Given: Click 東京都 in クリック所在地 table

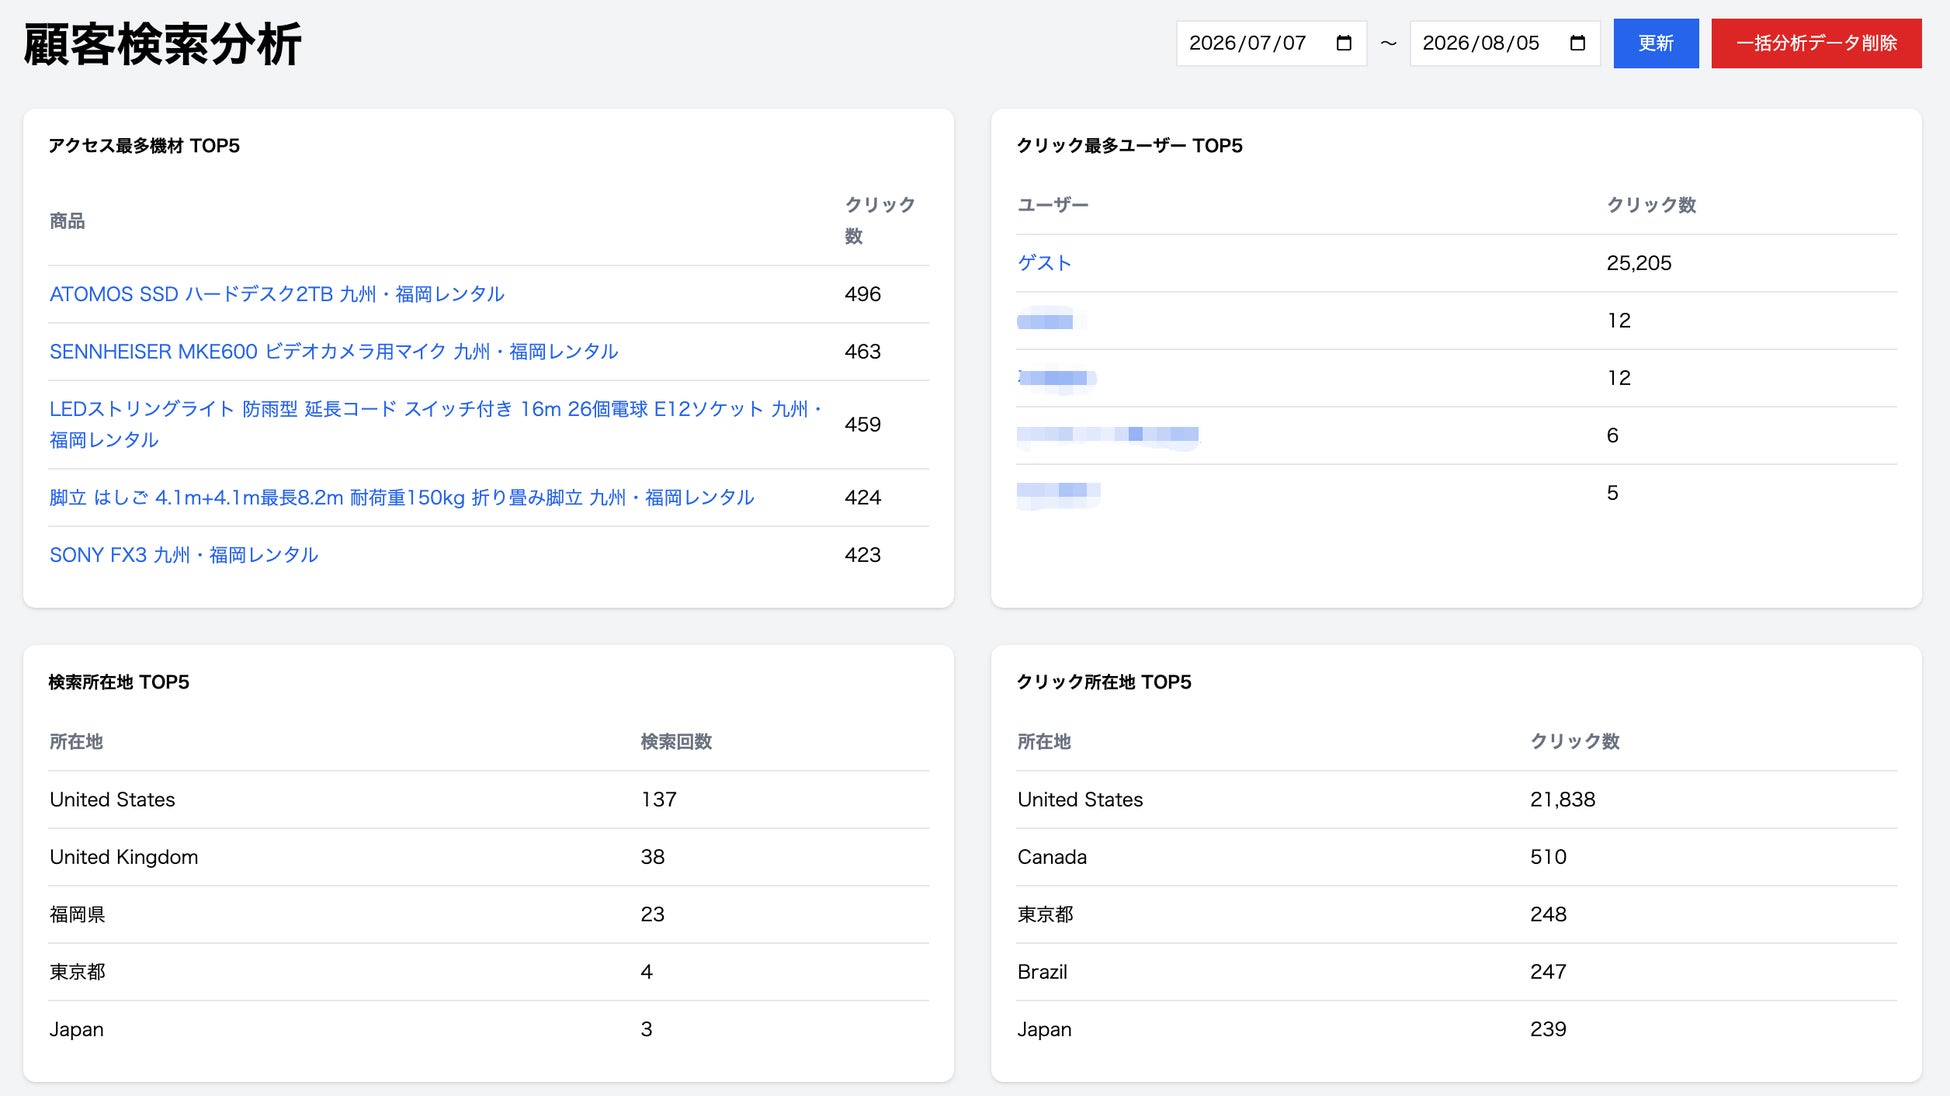Looking at the screenshot, I should tap(1045, 914).
